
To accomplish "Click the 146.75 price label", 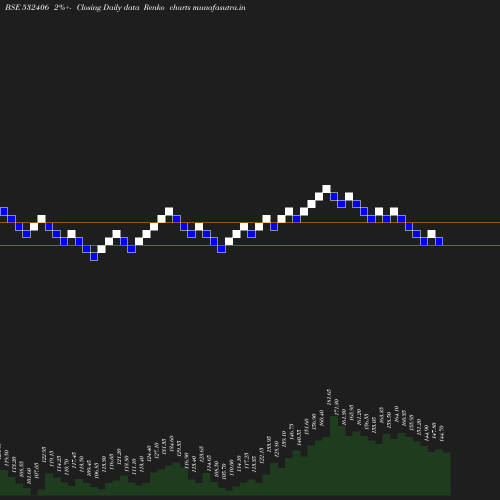I will 291,432.
